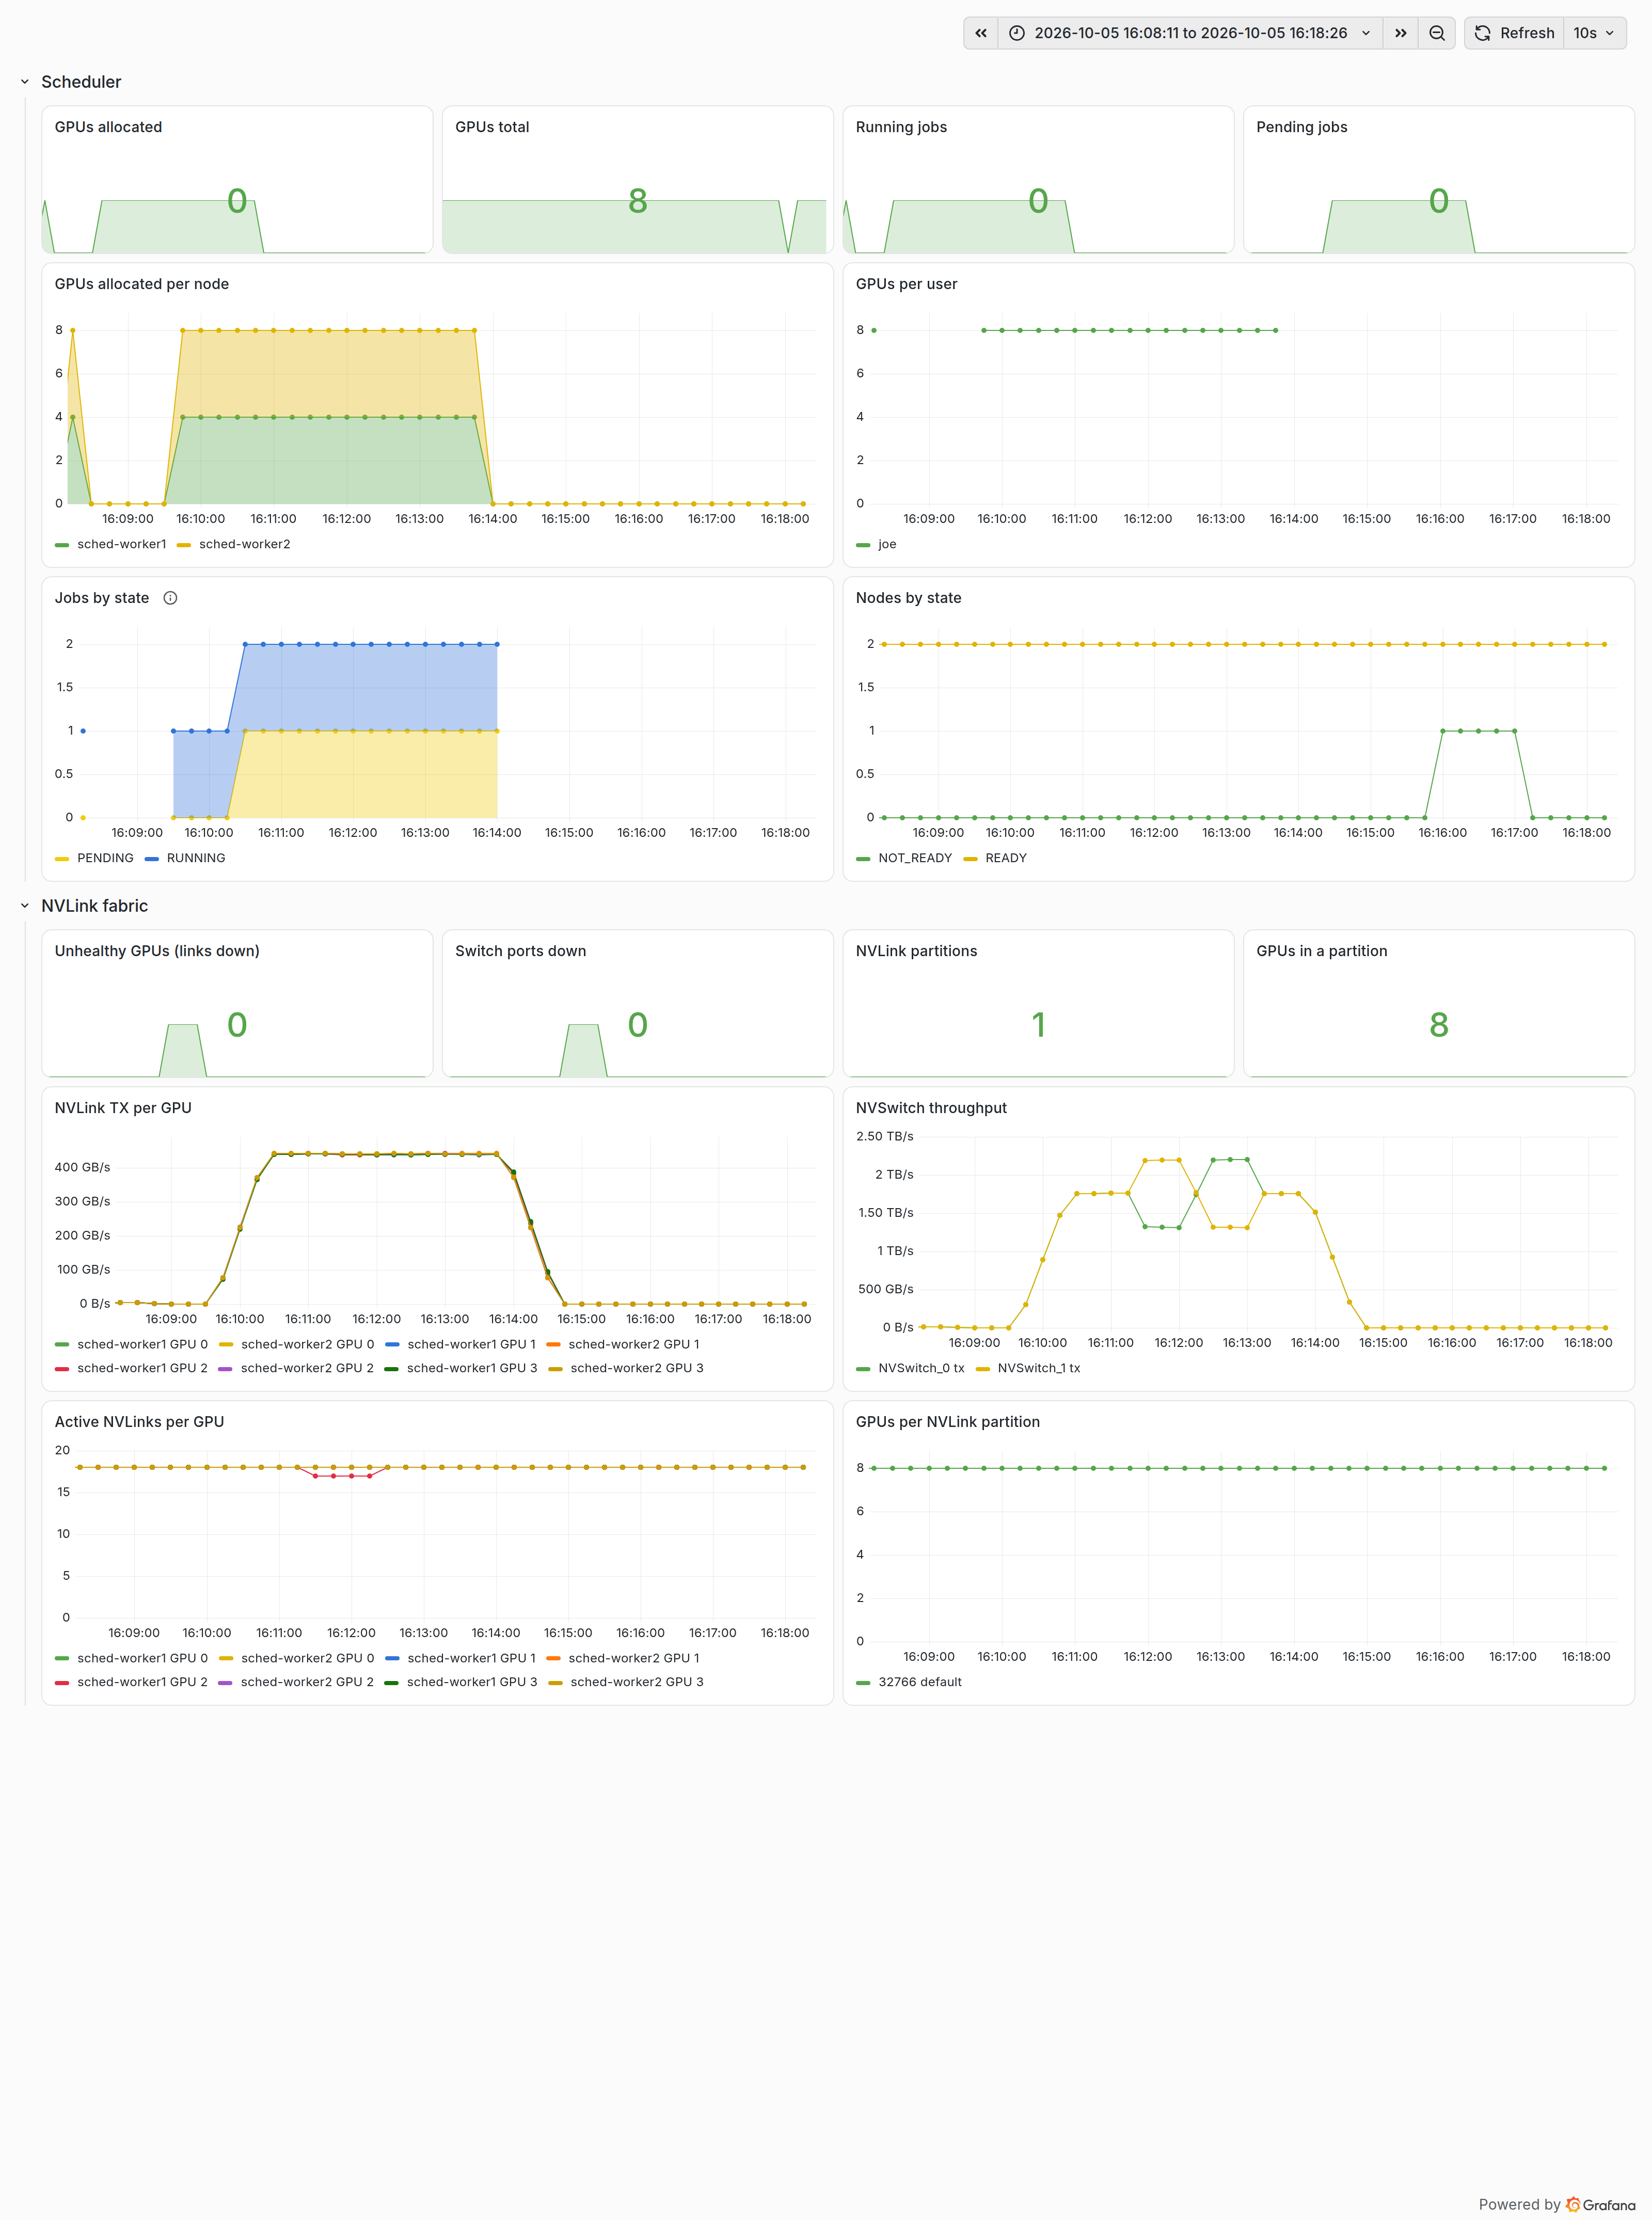Open the 10s refresh interval dropdown
Screen dimensions: 1652x2220
(1594, 33)
